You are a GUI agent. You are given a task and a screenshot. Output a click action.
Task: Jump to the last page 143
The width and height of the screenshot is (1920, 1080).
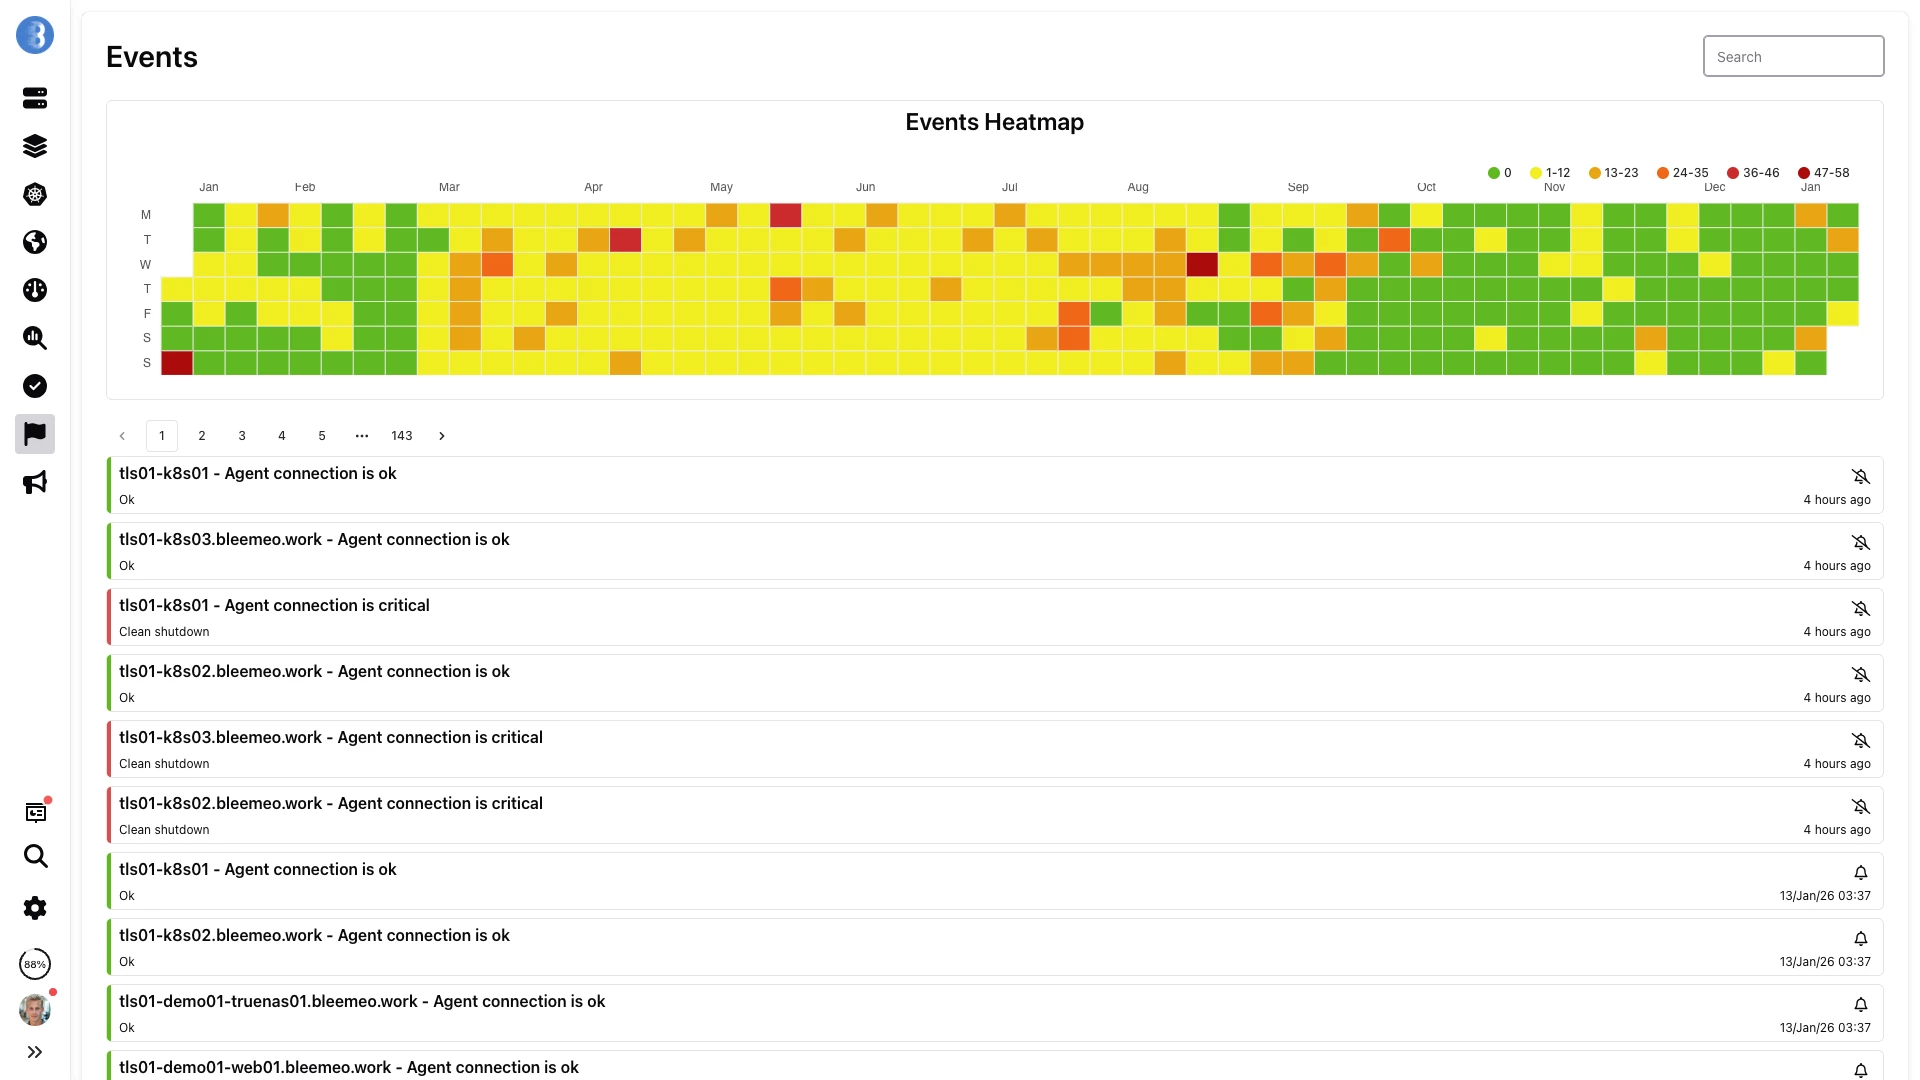pos(401,436)
